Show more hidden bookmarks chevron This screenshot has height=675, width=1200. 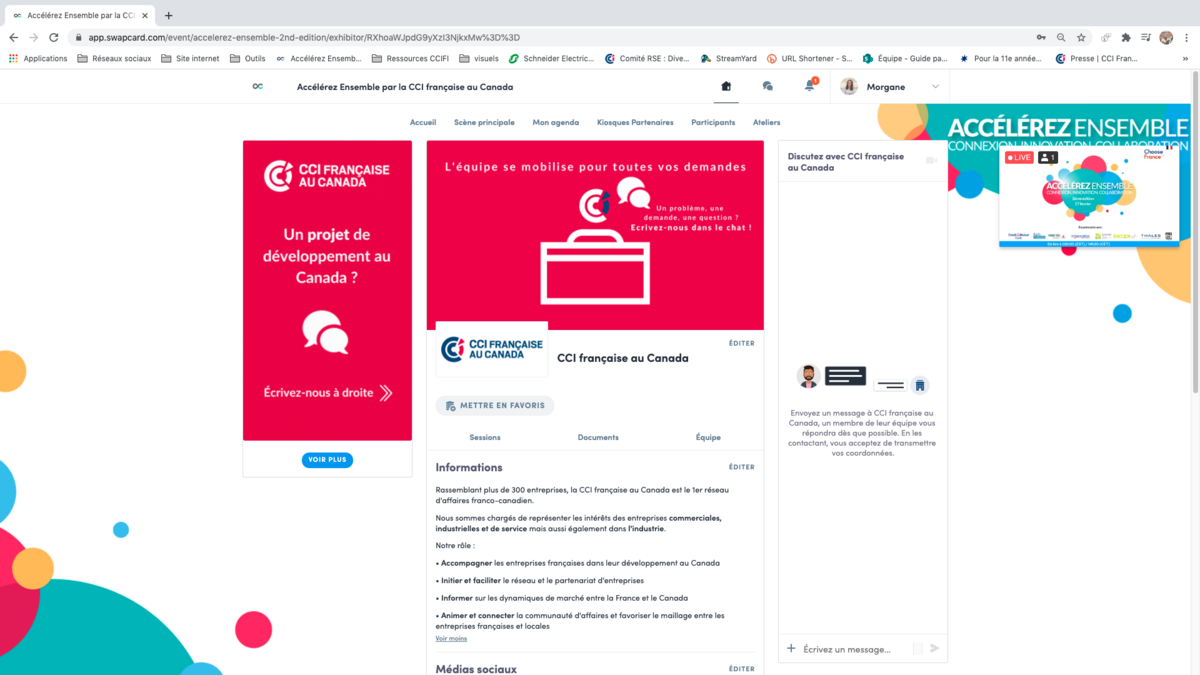click(1186, 58)
